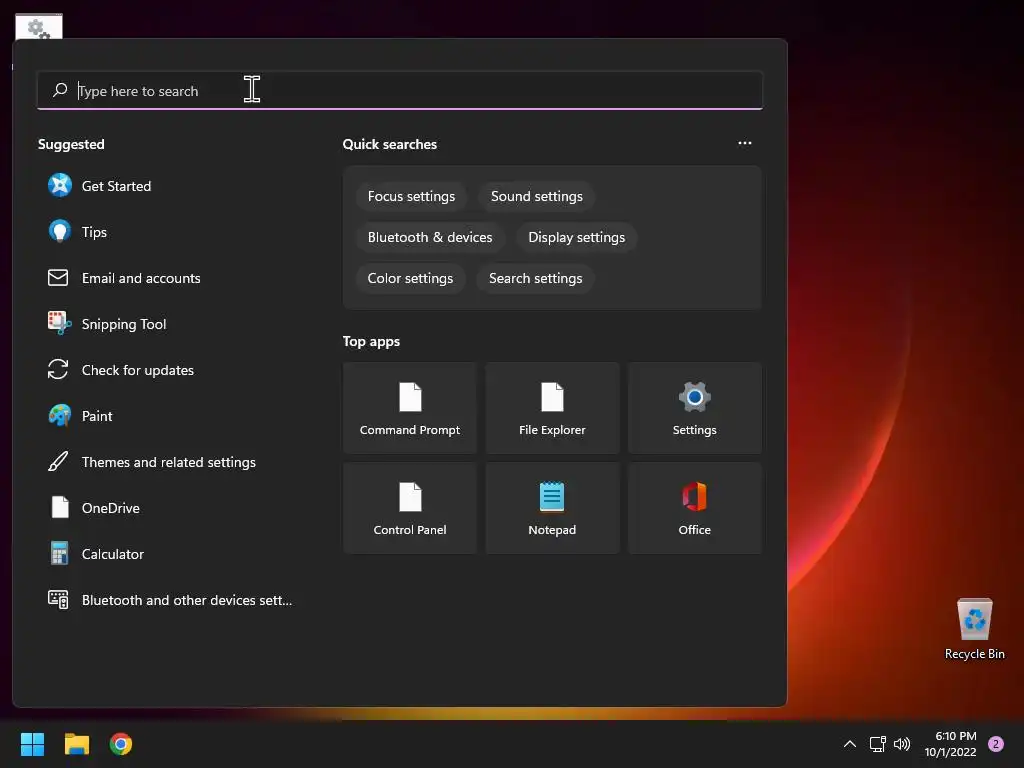Select the Sound settings quick search
1024x768 pixels.
click(x=537, y=196)
